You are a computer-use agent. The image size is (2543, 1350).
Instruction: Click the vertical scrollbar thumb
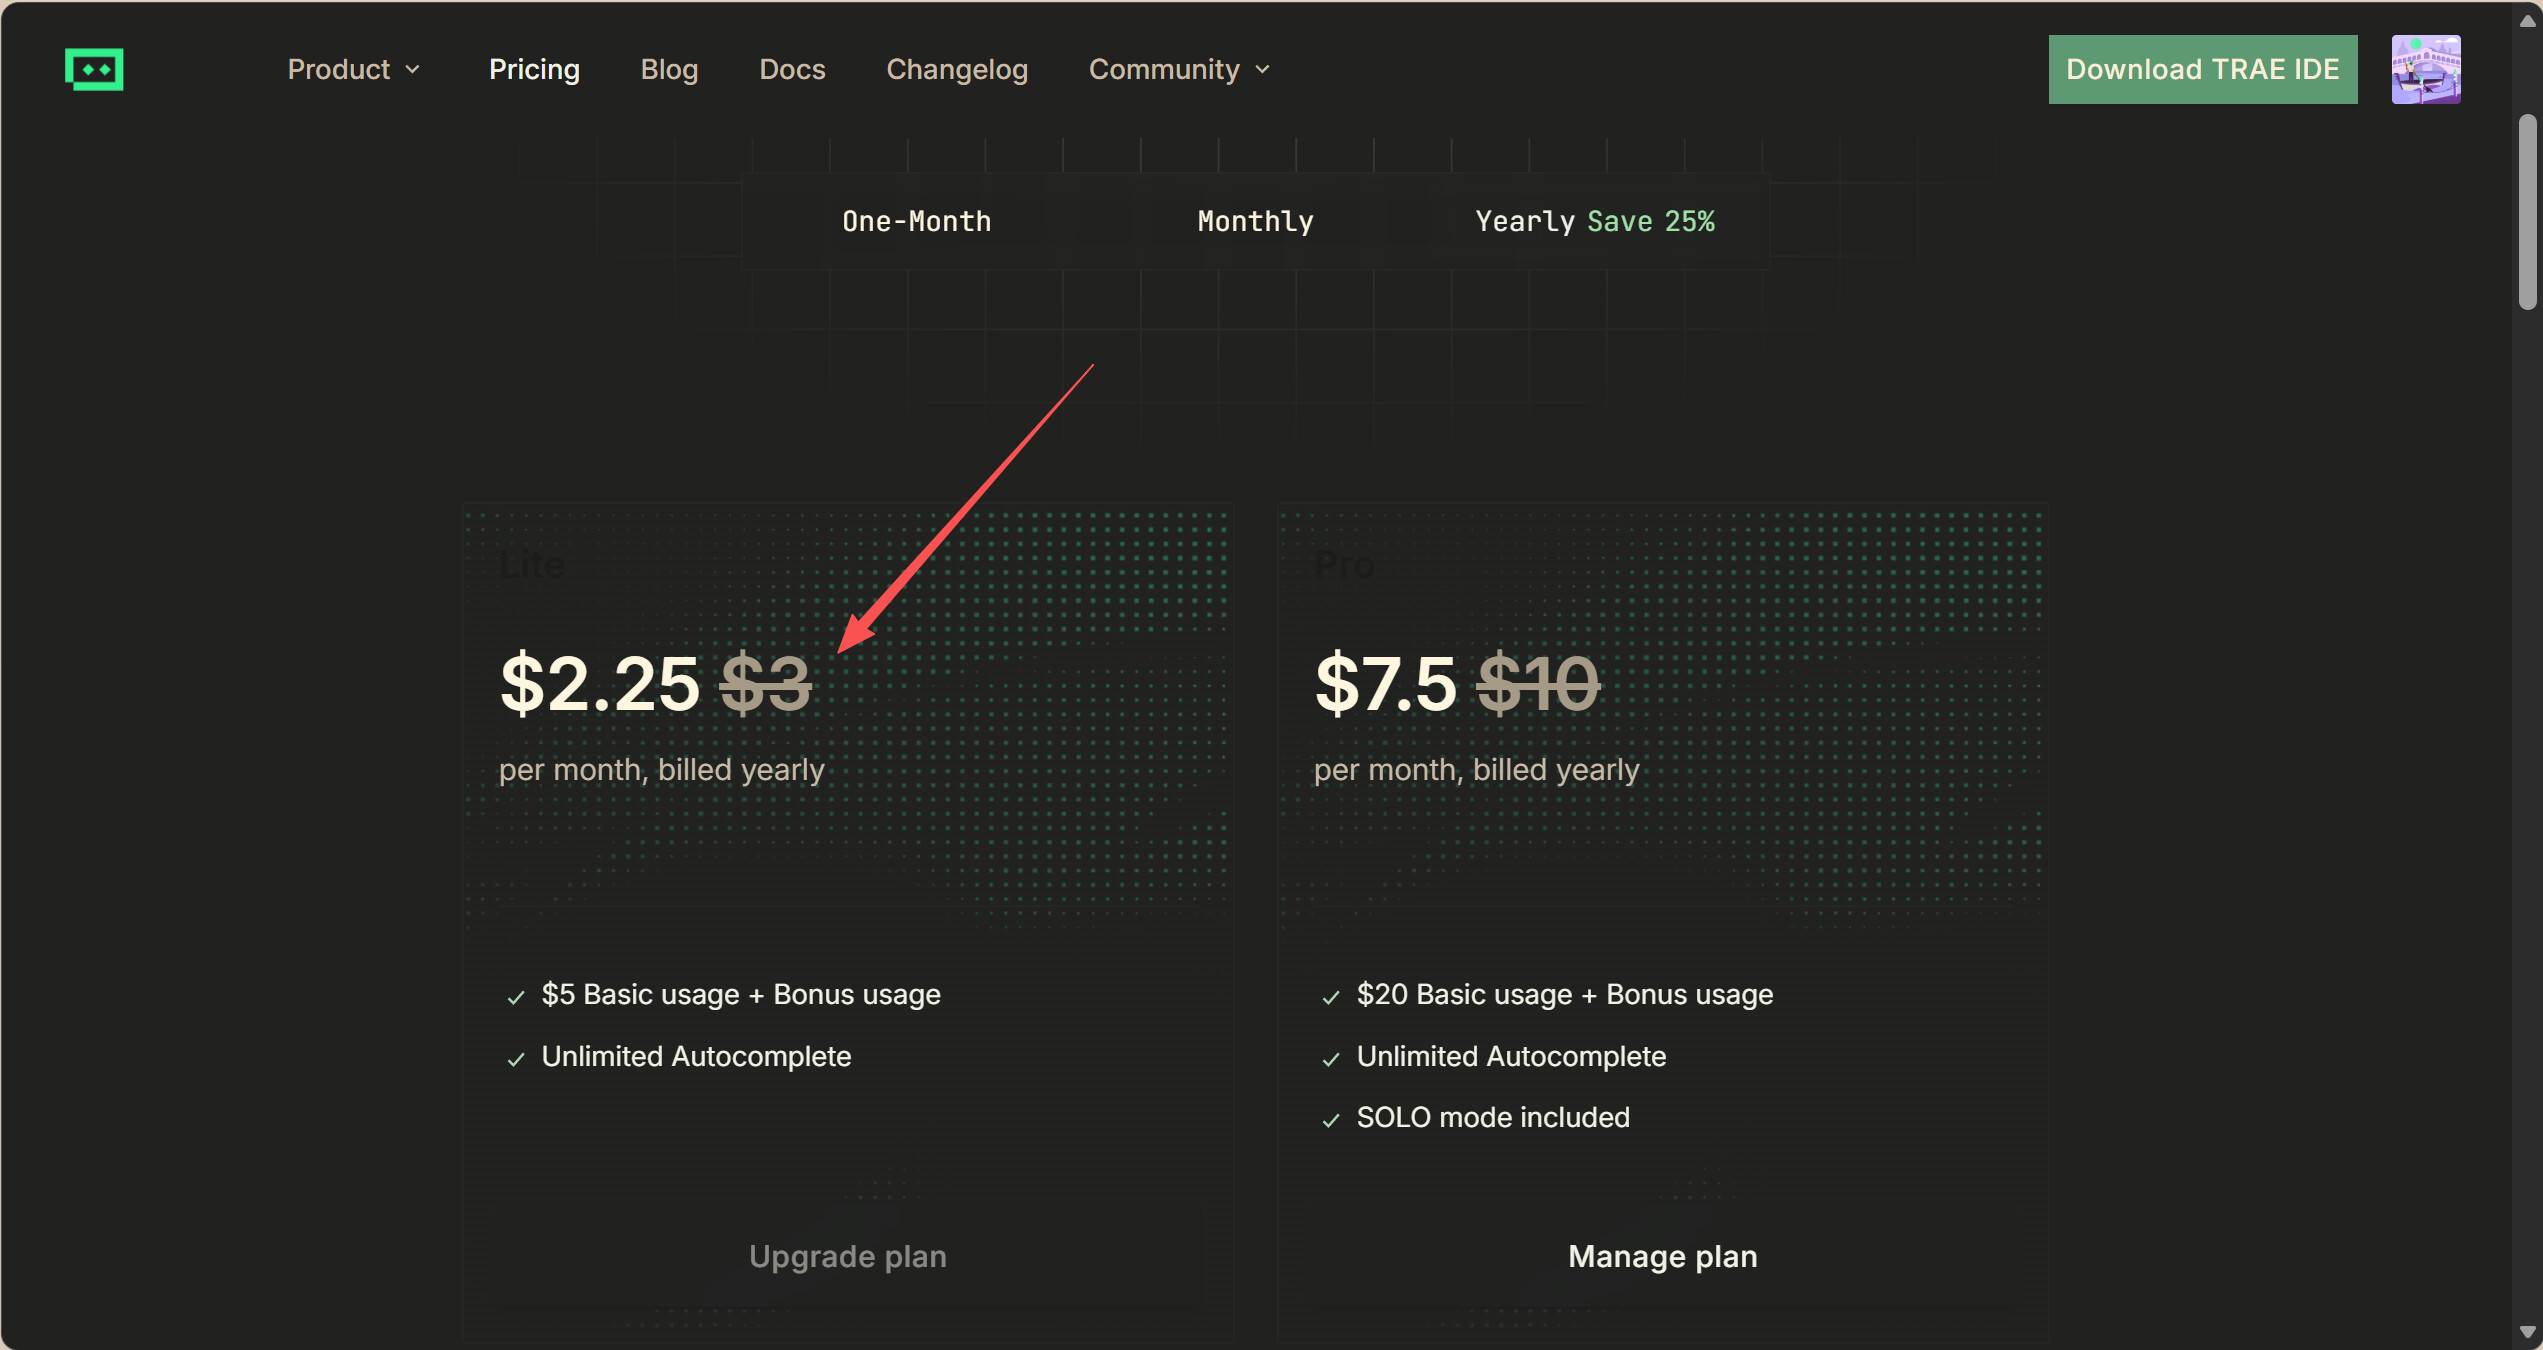pos(2527,210)
